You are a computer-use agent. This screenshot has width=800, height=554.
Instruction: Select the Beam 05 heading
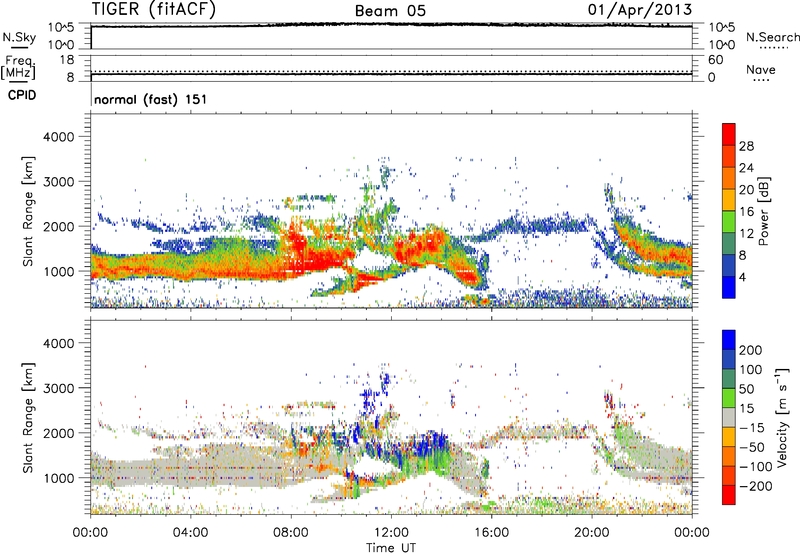[x=390, y=11]
